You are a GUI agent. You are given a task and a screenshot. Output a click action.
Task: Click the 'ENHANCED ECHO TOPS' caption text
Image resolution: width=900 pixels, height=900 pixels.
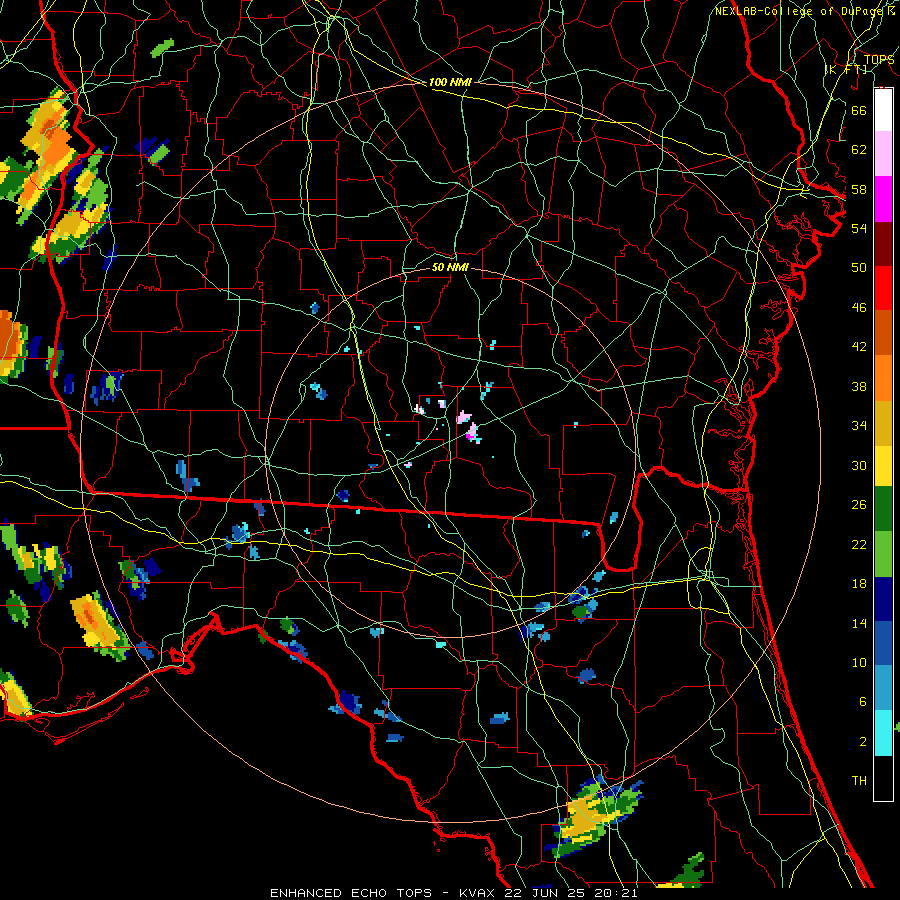[351, 893]
